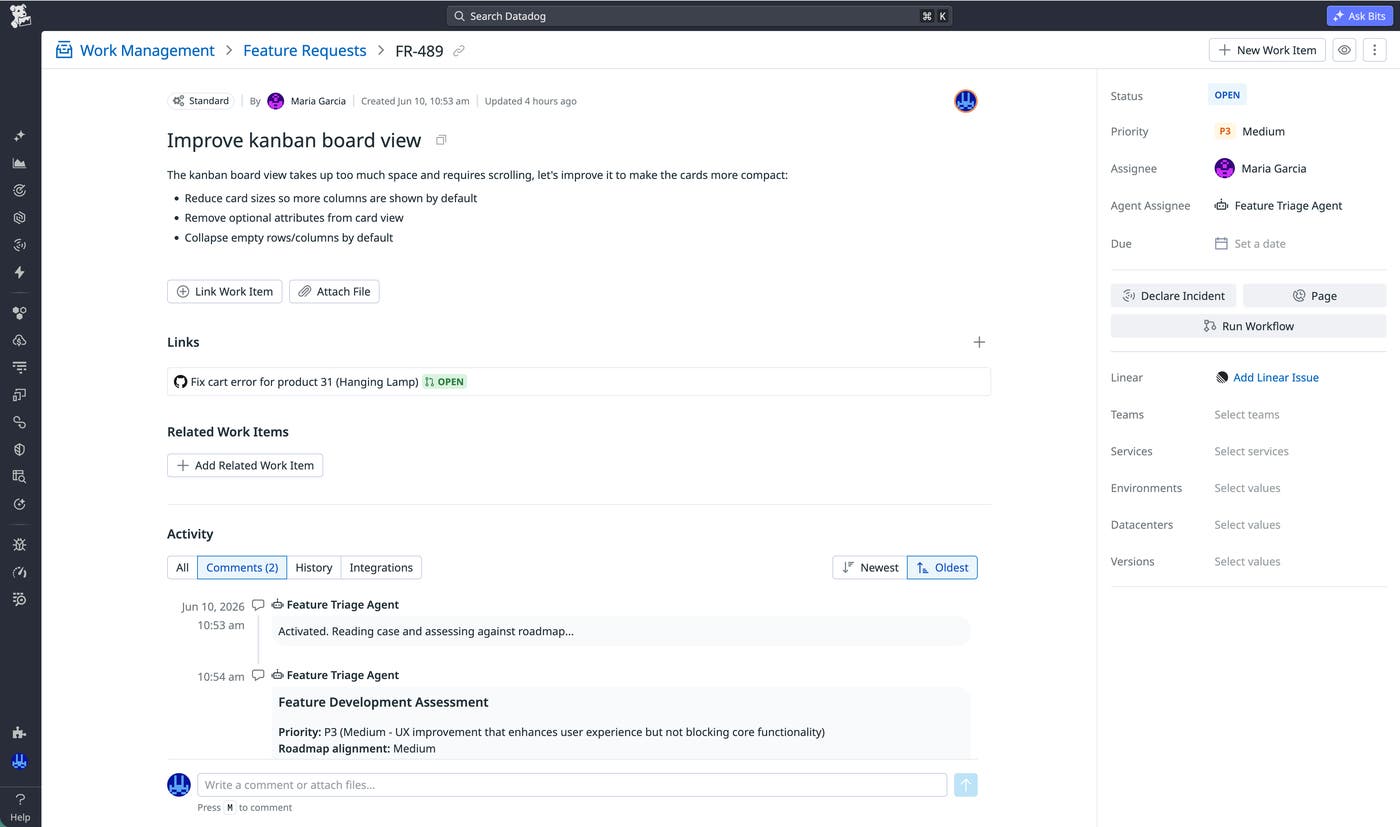Click the Ask Bits button
Image resolution: width=1400 pixels, height=827 pixels.
1359,16
